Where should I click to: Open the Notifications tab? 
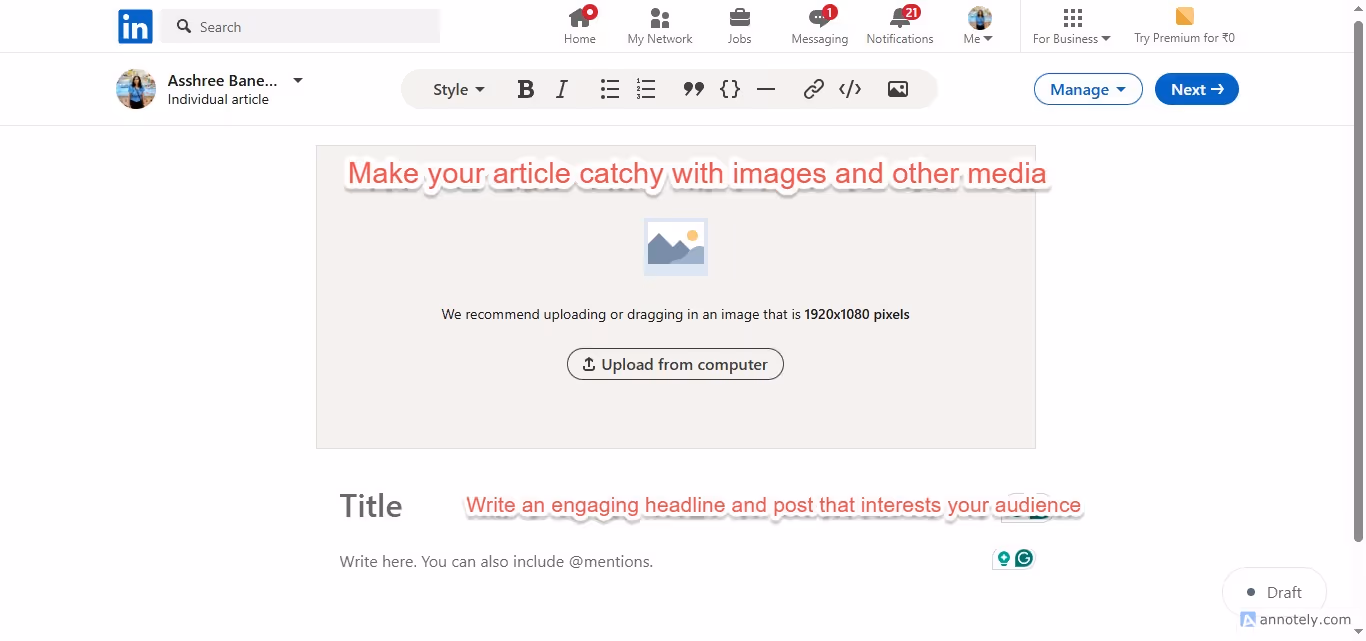point(899,26)
